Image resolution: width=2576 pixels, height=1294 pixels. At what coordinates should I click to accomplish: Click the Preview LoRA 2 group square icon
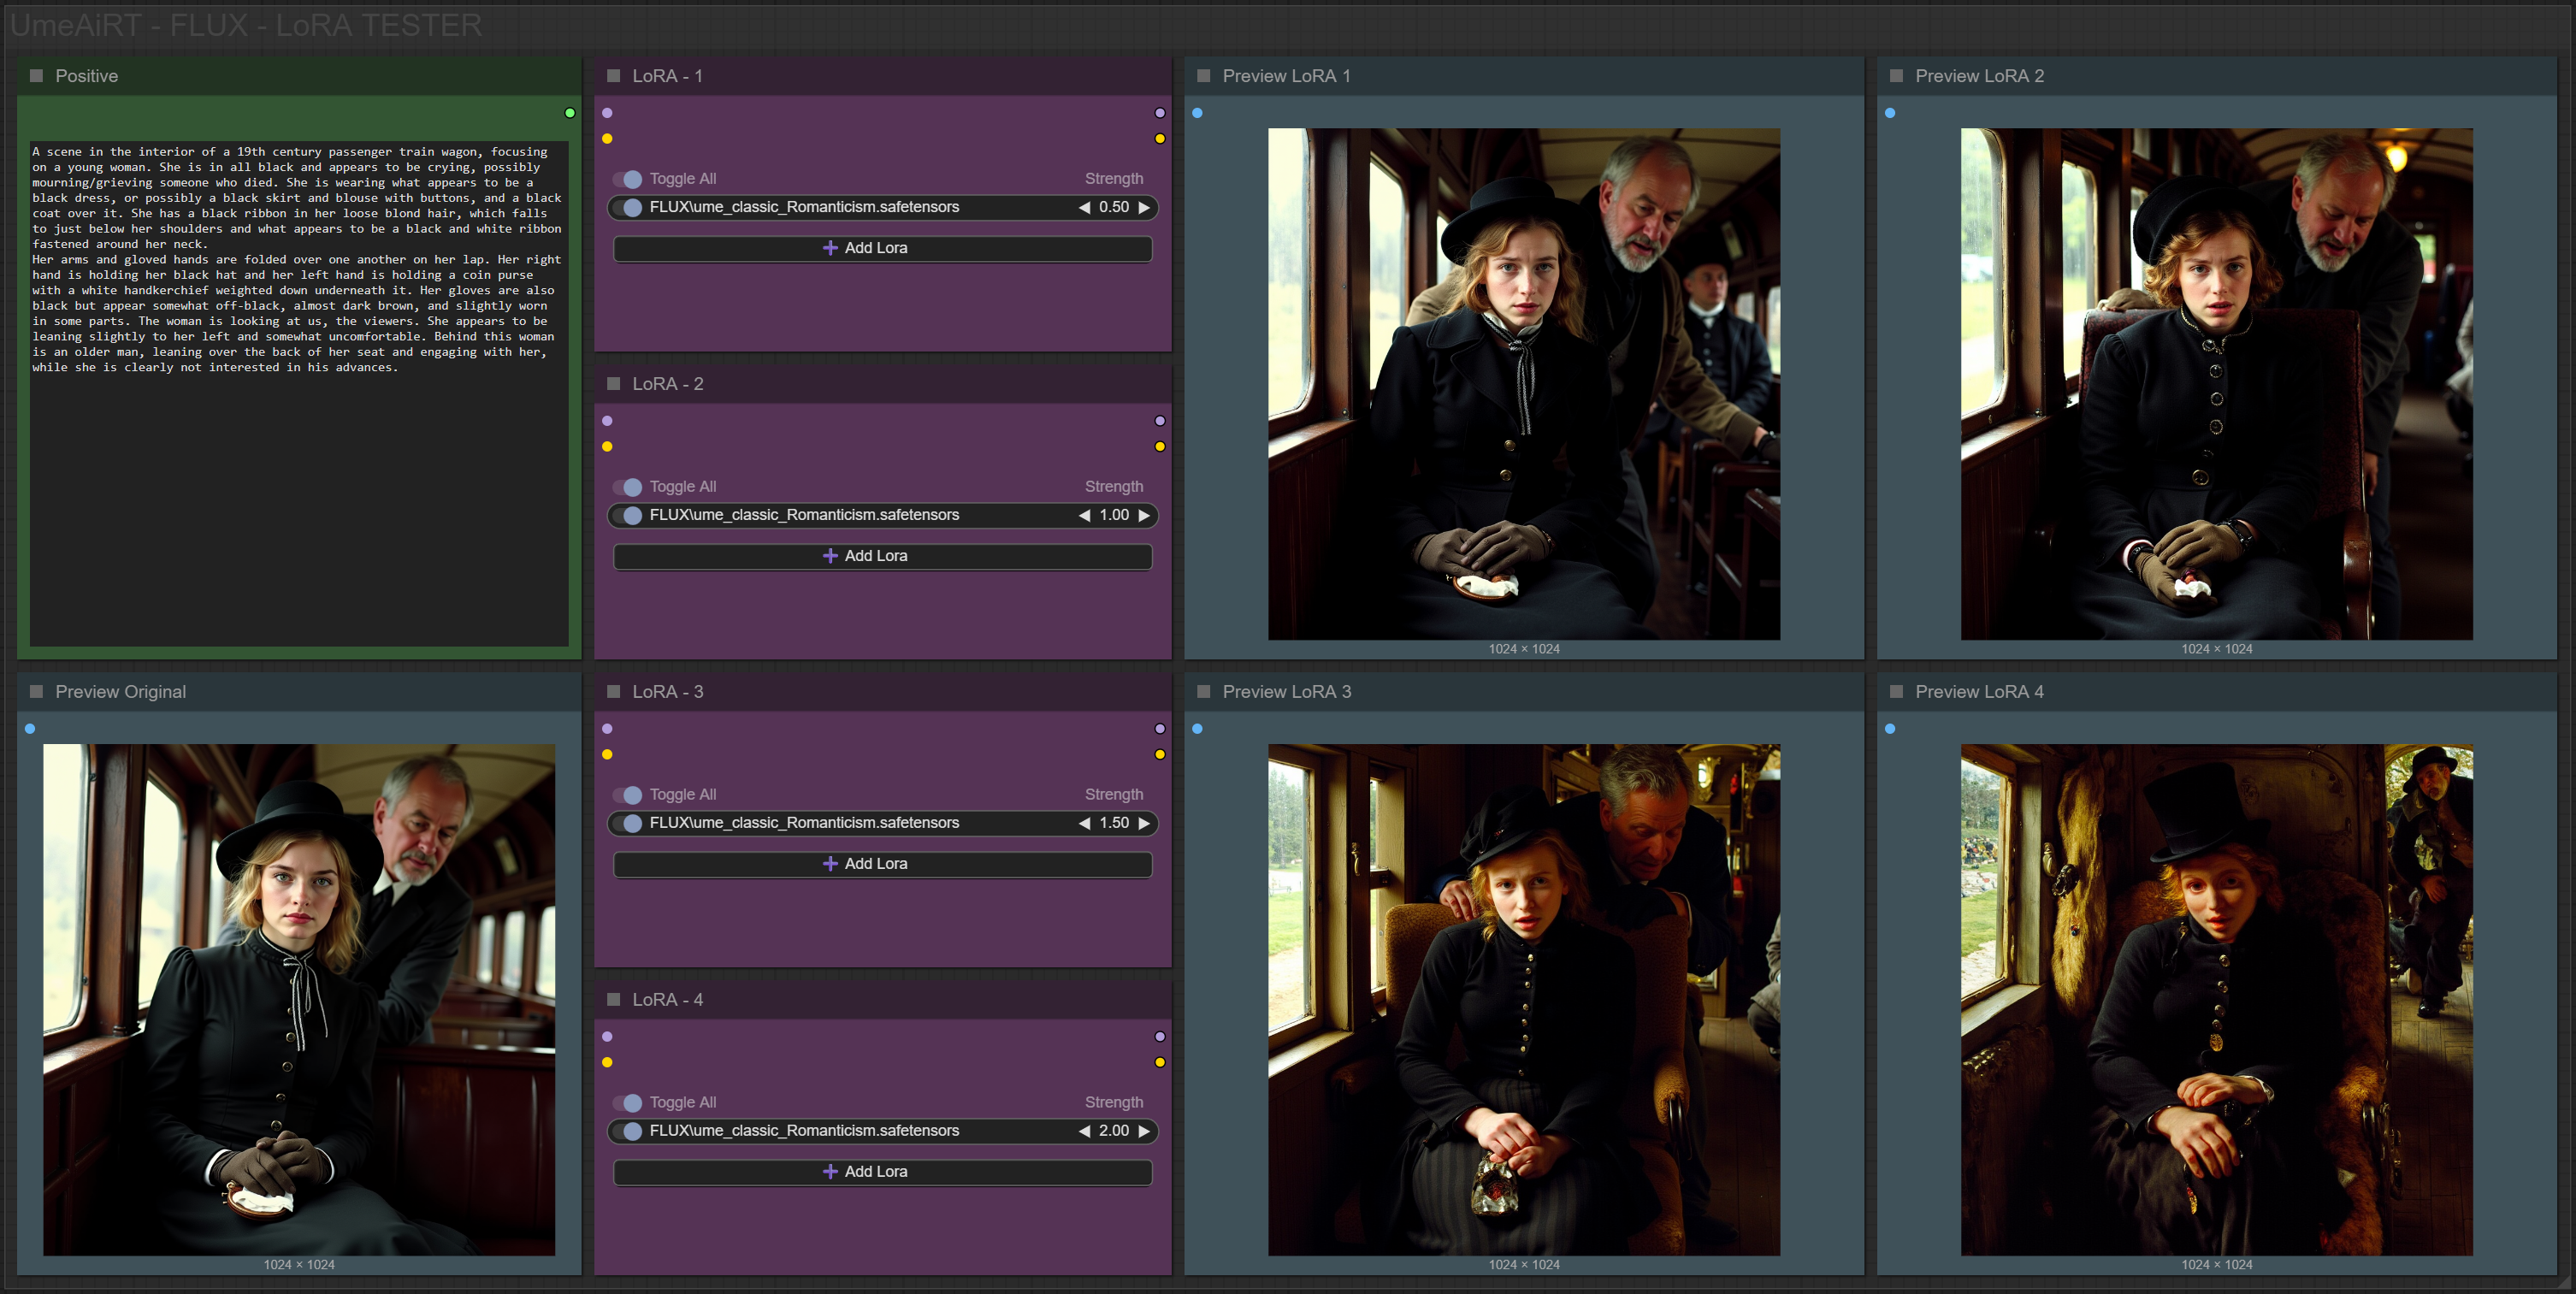coord(1896,76)
